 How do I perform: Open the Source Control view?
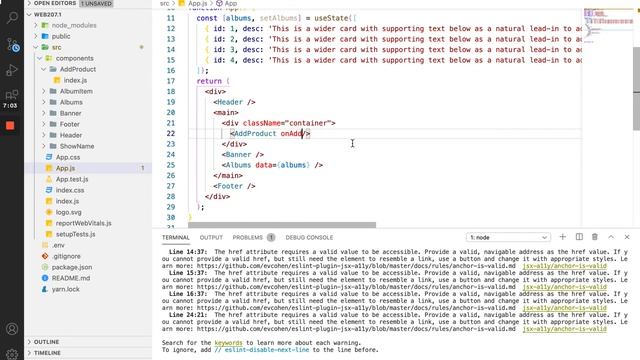tap(12, 45)
